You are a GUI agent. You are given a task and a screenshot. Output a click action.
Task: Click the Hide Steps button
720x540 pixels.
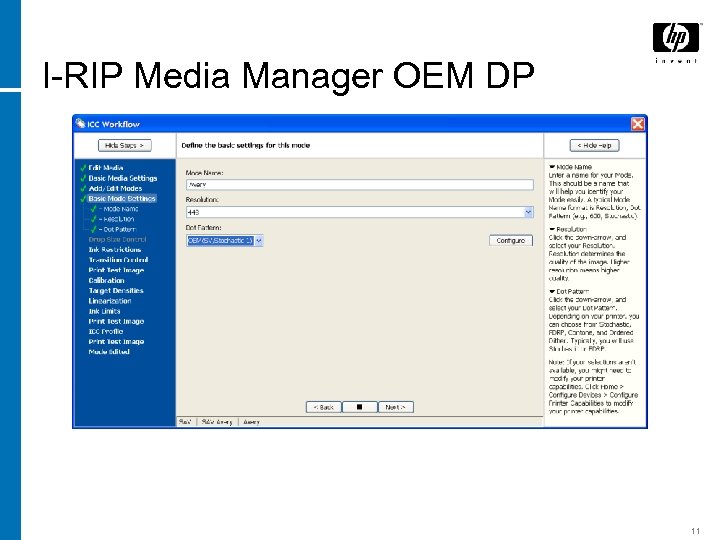tap(124, 146)
